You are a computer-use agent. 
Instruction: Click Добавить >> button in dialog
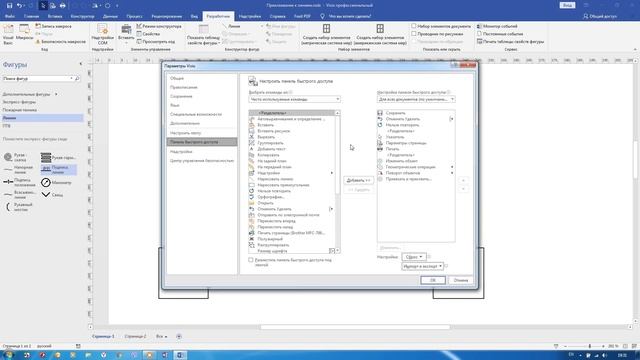pos(358,180)
